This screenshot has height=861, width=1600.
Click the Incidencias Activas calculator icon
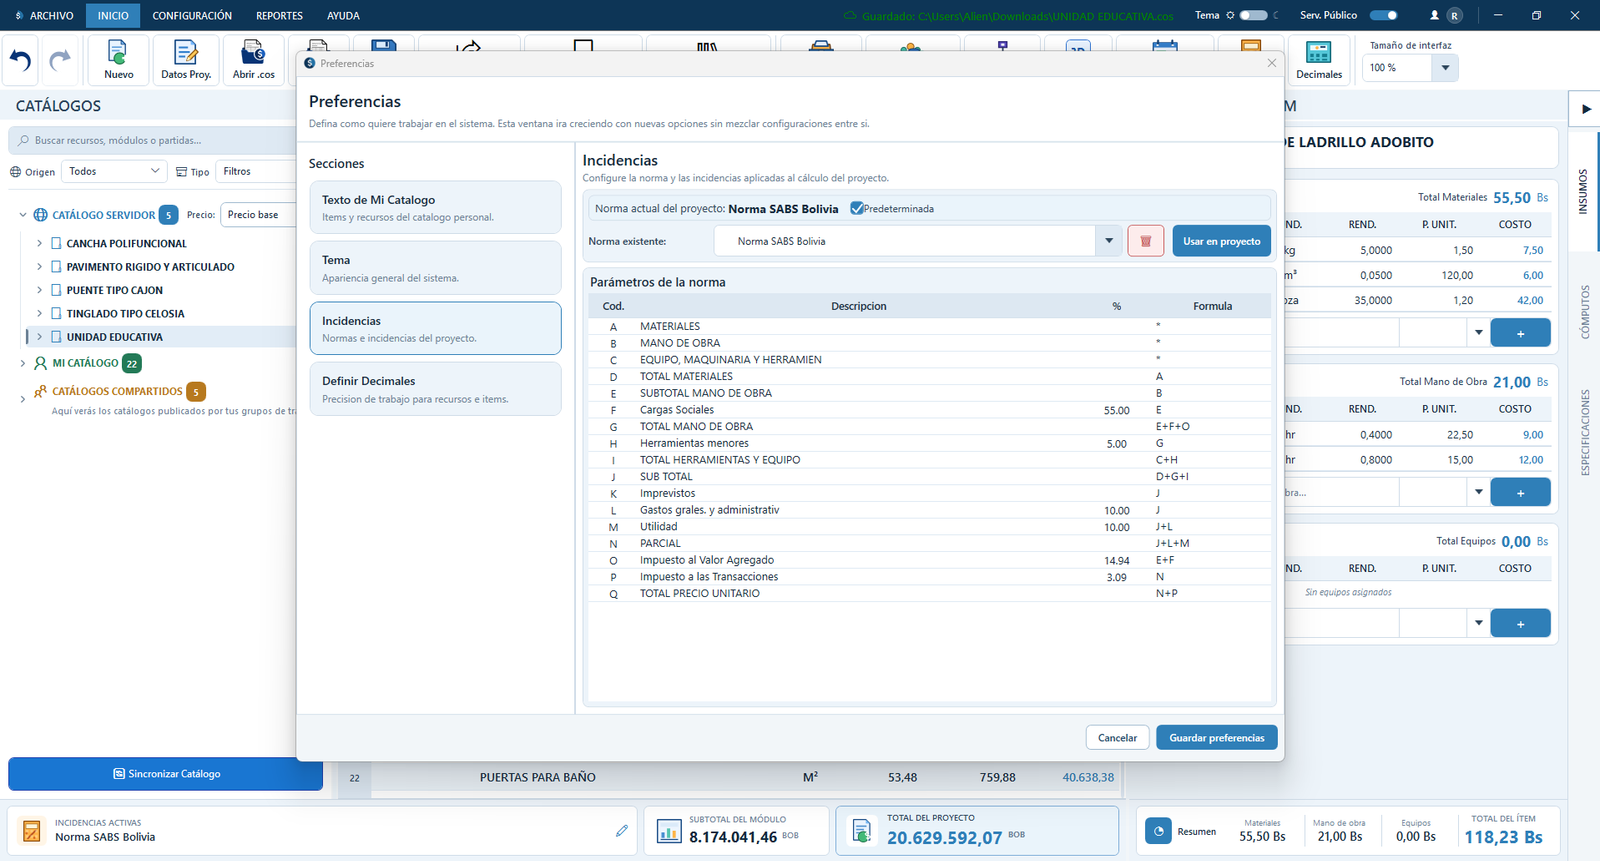(32, 831)
